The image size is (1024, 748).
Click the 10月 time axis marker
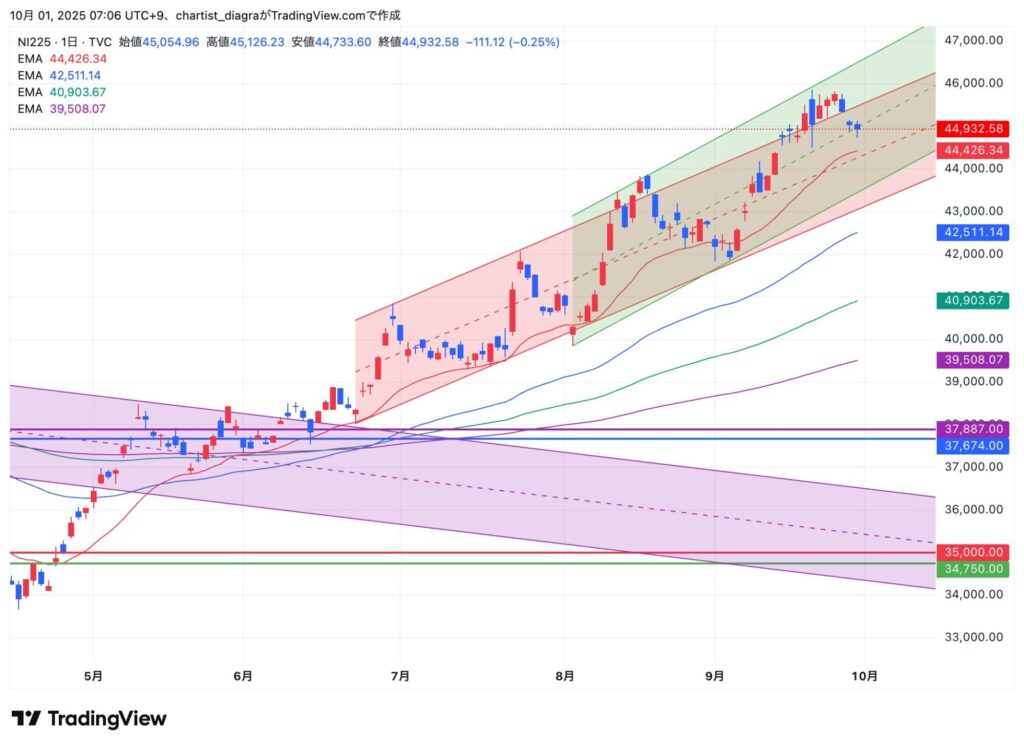coord(866,676)
